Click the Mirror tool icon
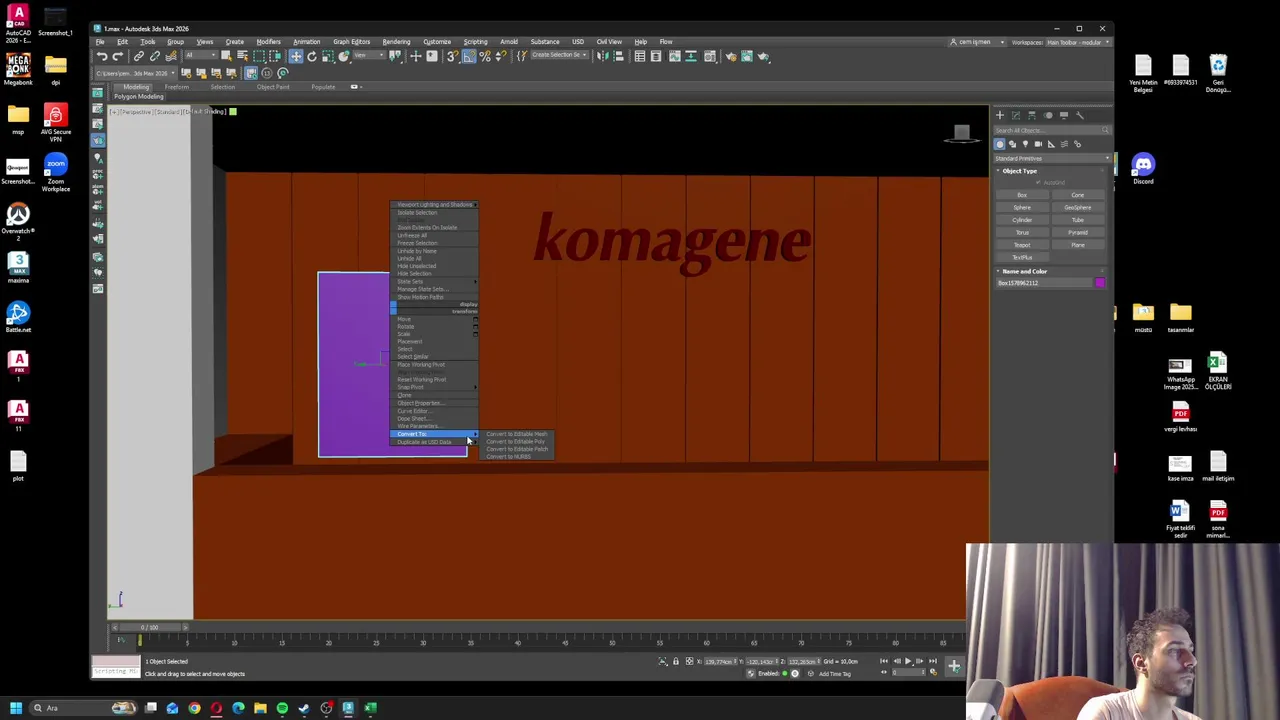 [603, 56]
